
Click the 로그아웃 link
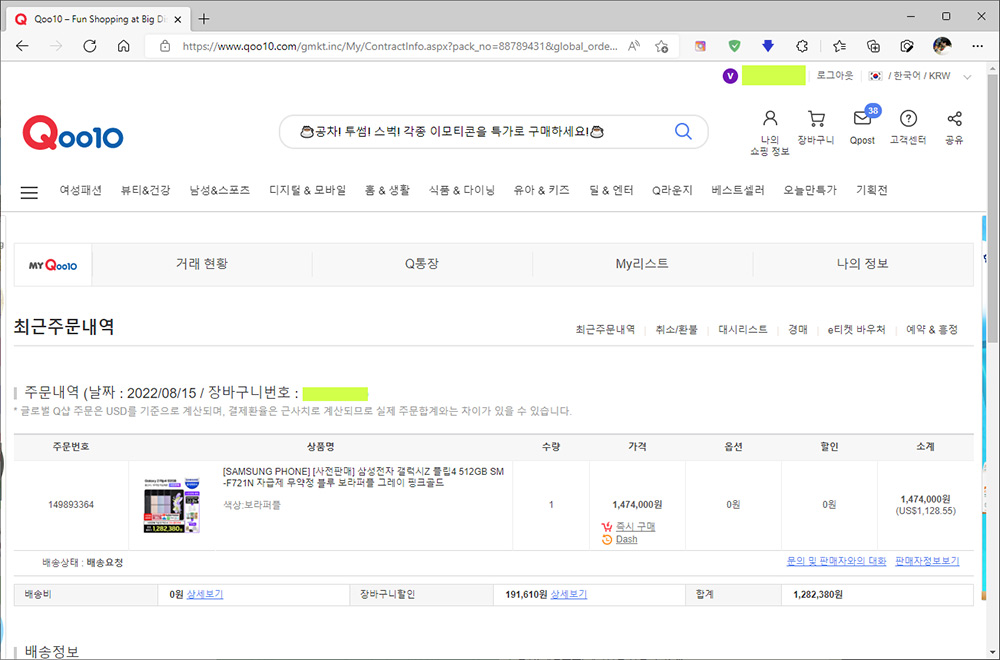pos(835,75)
